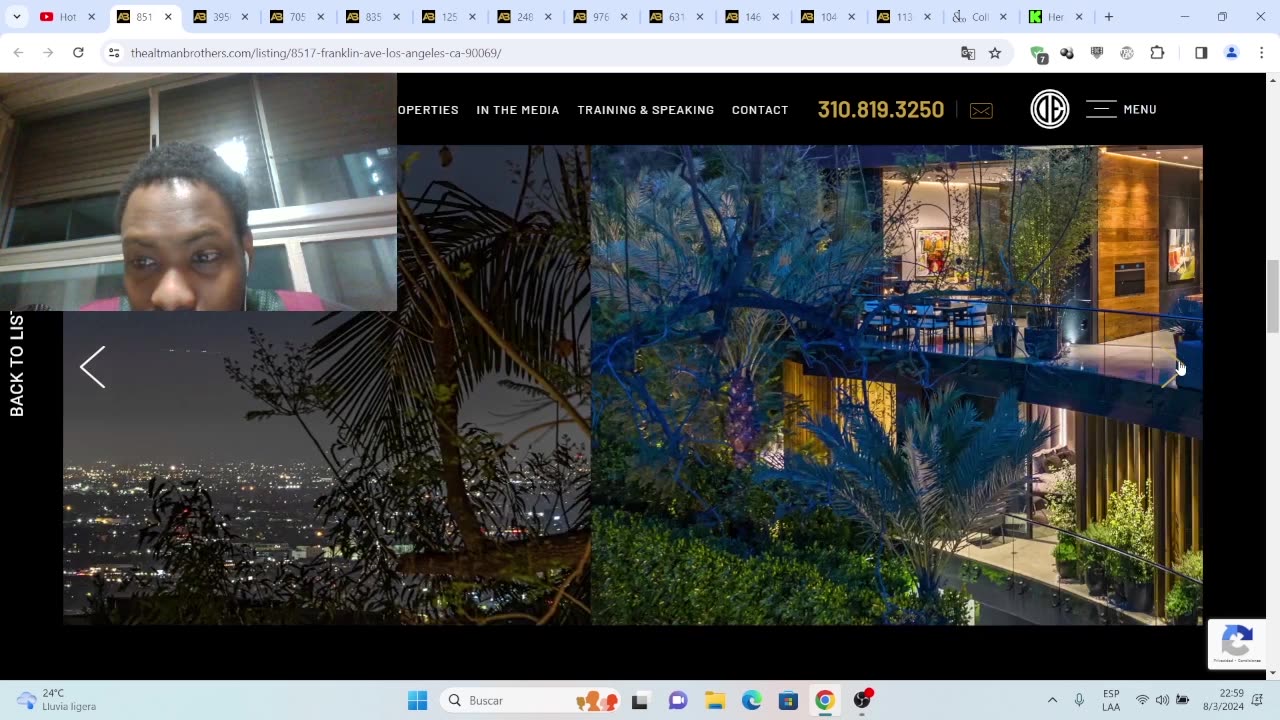Switch to the tab labeled 705
1280x720 pixels.
pos(288,17)
